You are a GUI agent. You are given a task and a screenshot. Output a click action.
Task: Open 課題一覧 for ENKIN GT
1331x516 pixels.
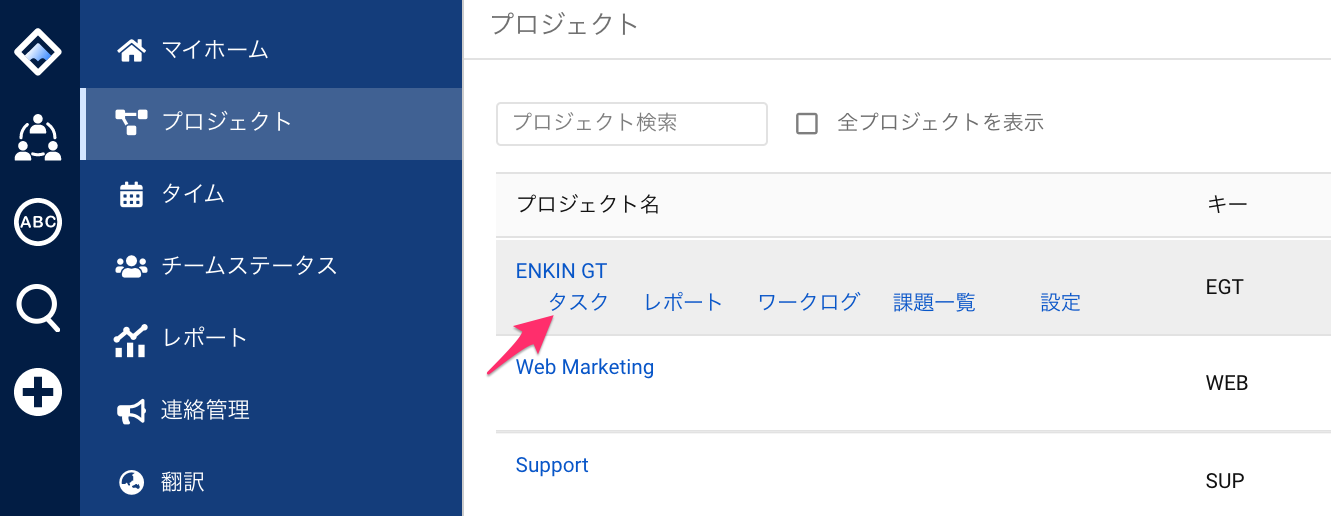tap(934, 302)
